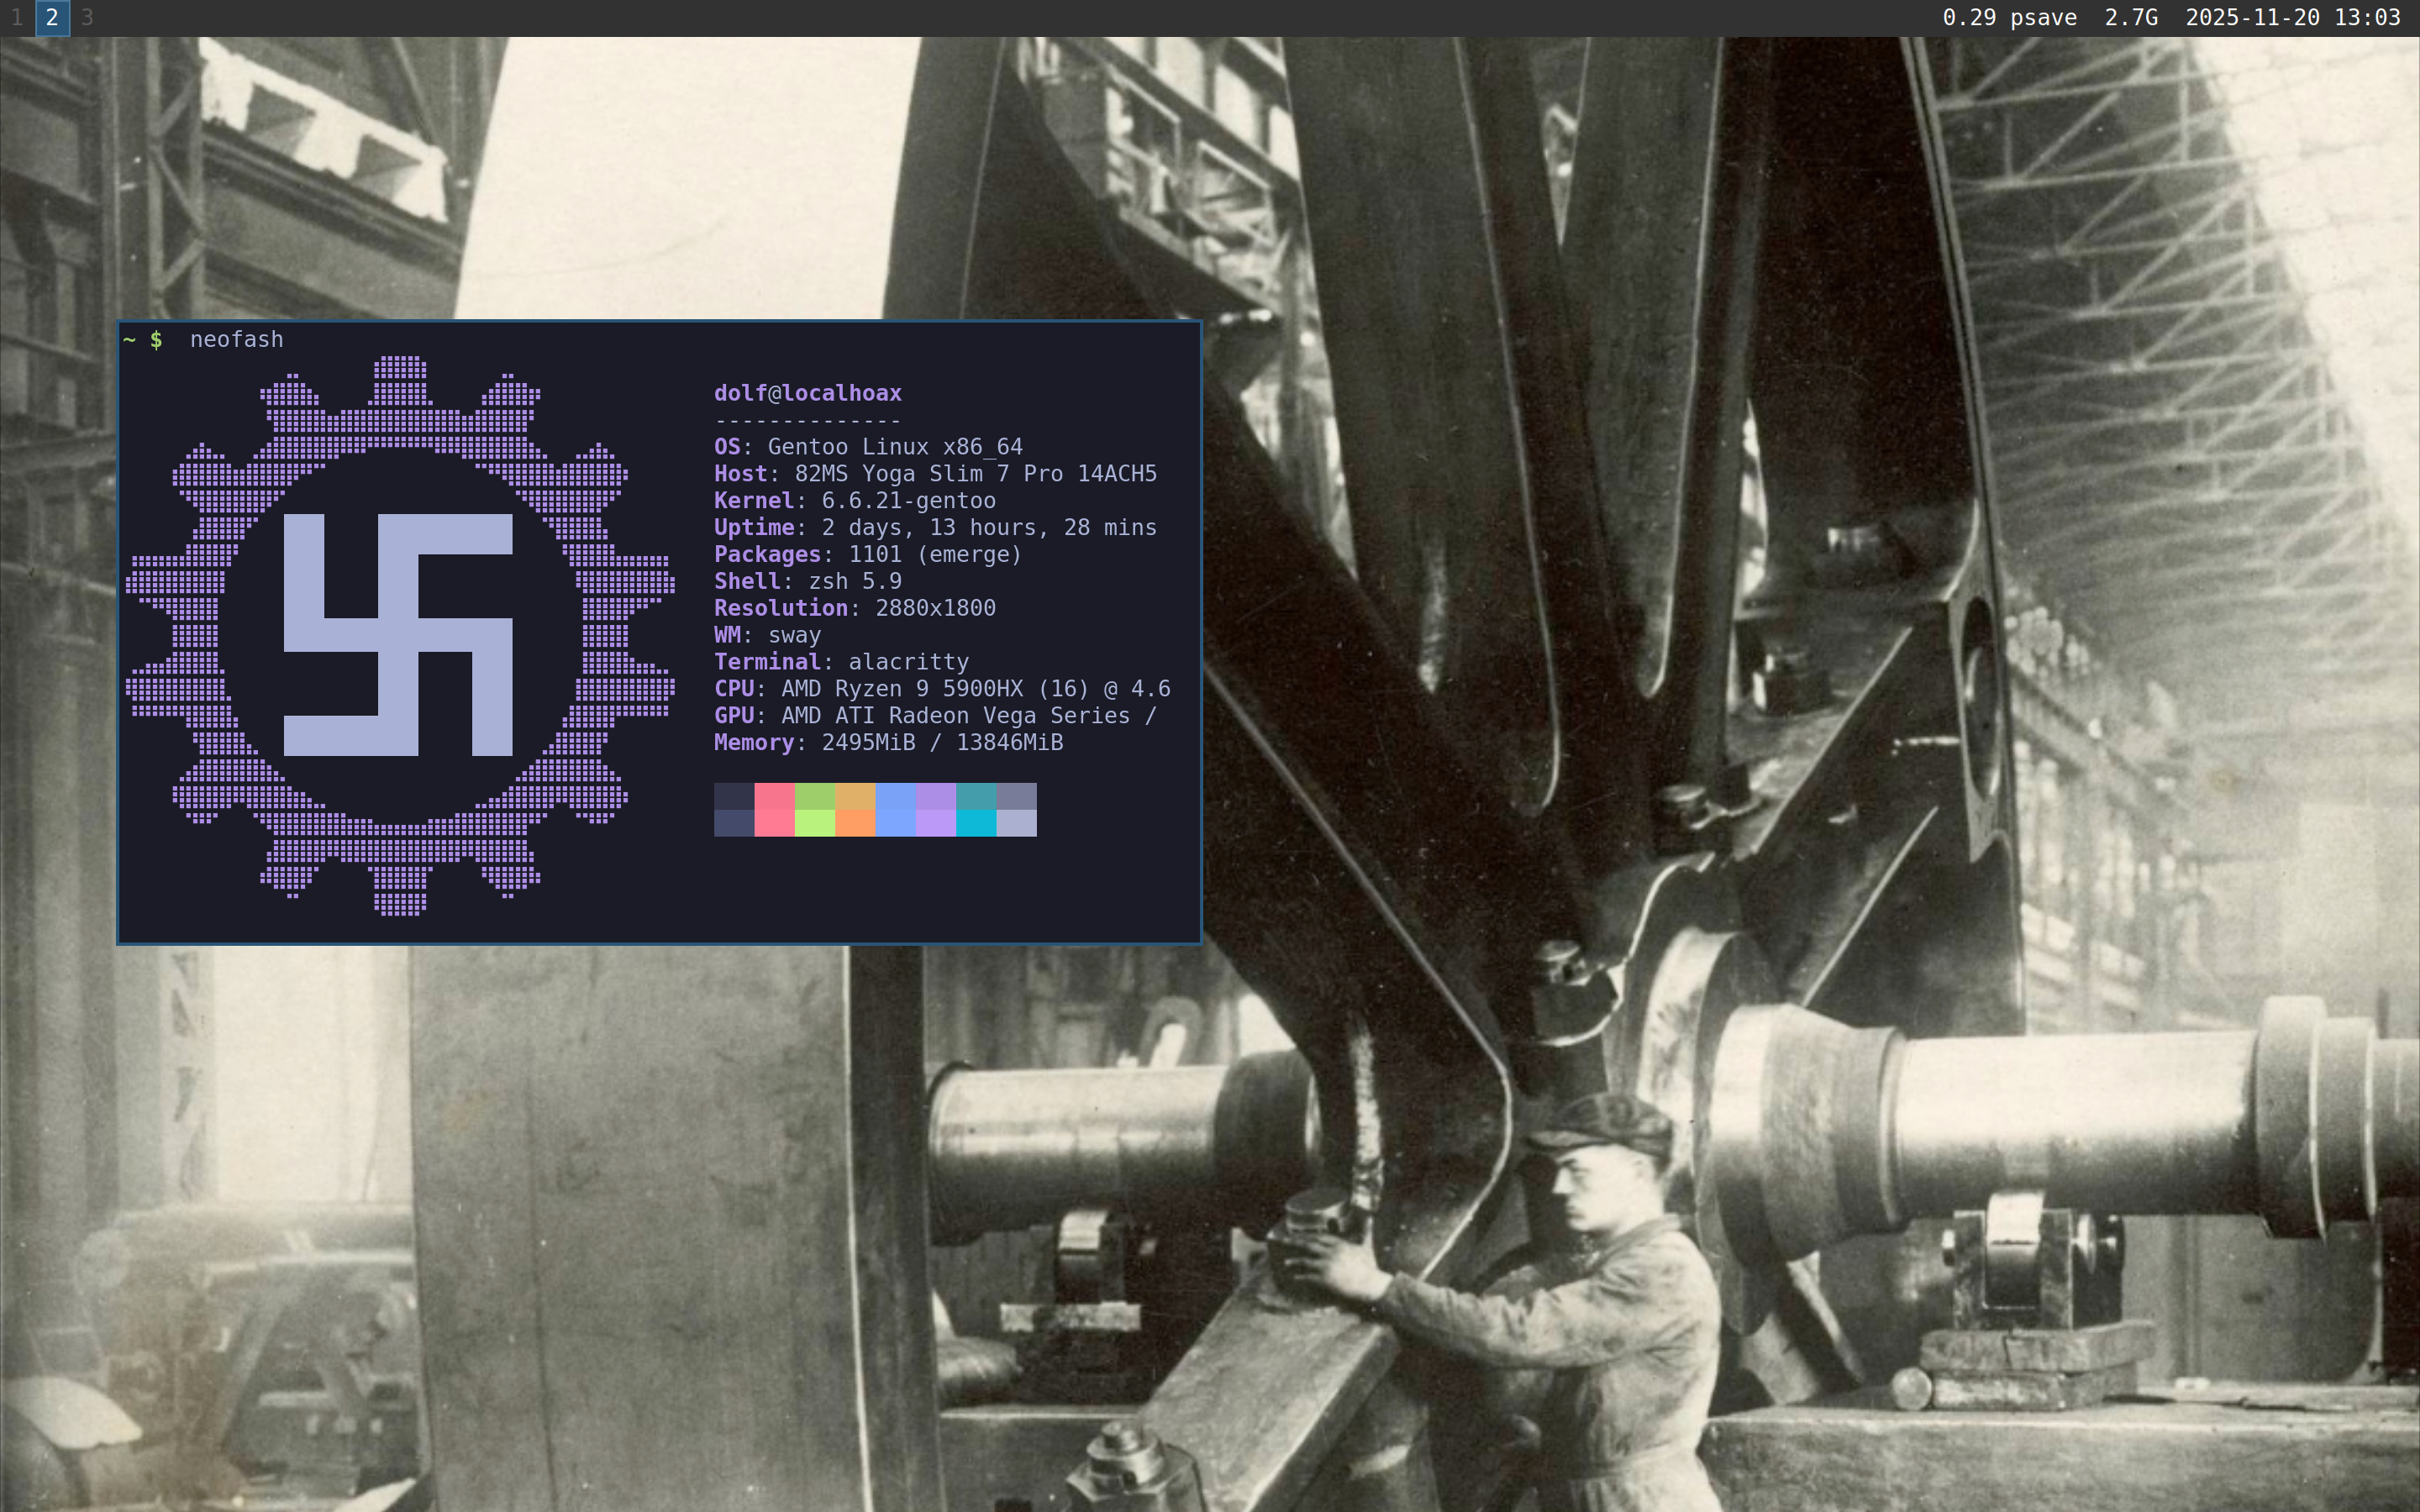Click the active workspace 2 indicator

coord(52,18)
